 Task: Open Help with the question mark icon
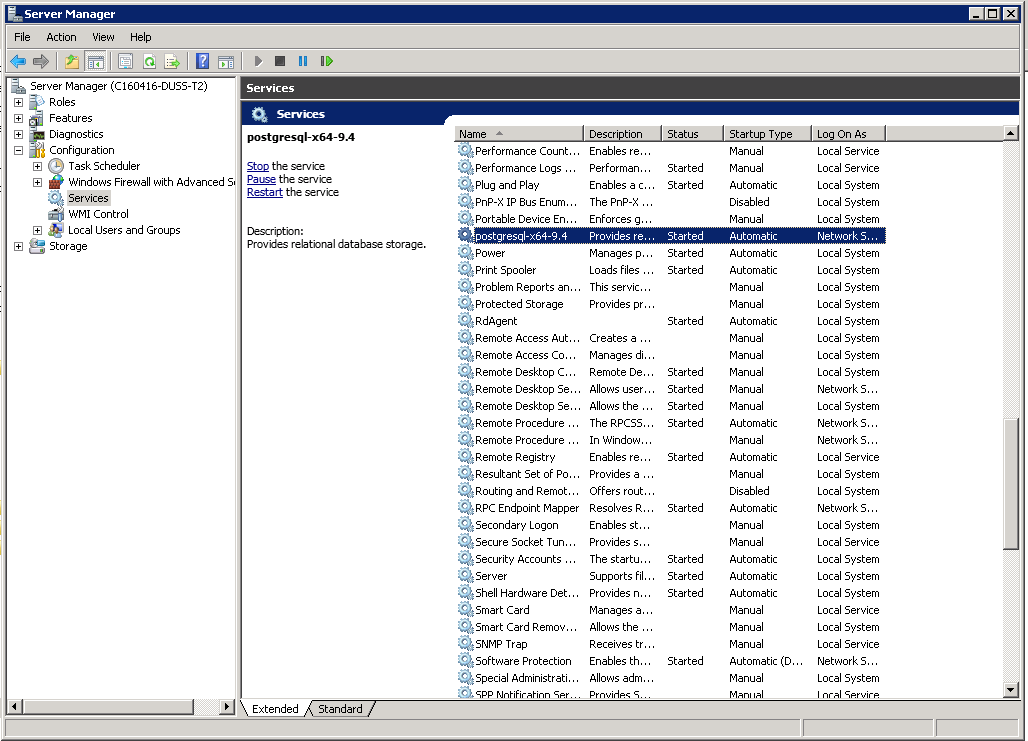(x=203, y=61)
